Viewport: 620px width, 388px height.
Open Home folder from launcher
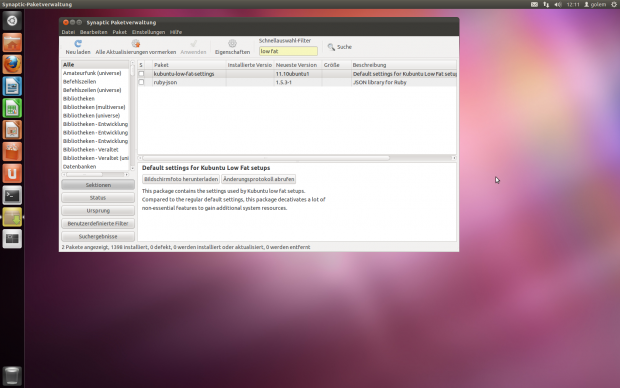click(x=12, y=43)
